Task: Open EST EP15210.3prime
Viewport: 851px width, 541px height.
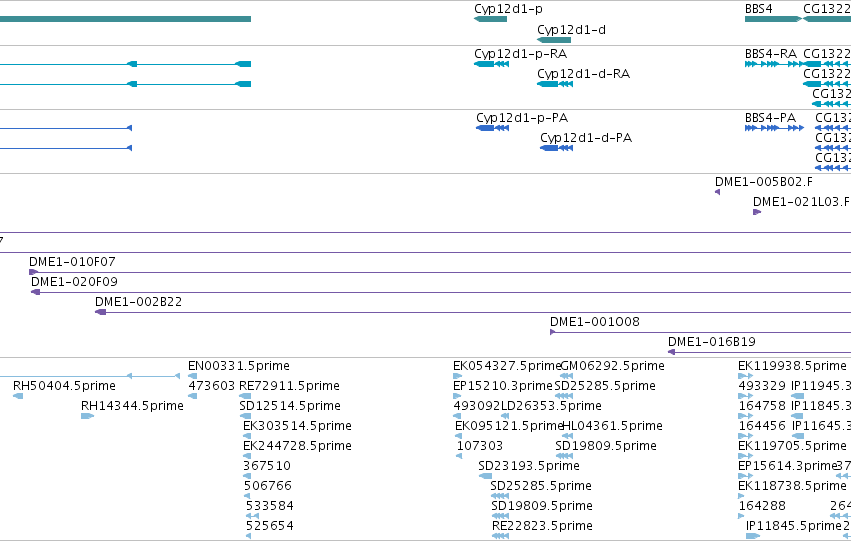Action: click(503, 386)
